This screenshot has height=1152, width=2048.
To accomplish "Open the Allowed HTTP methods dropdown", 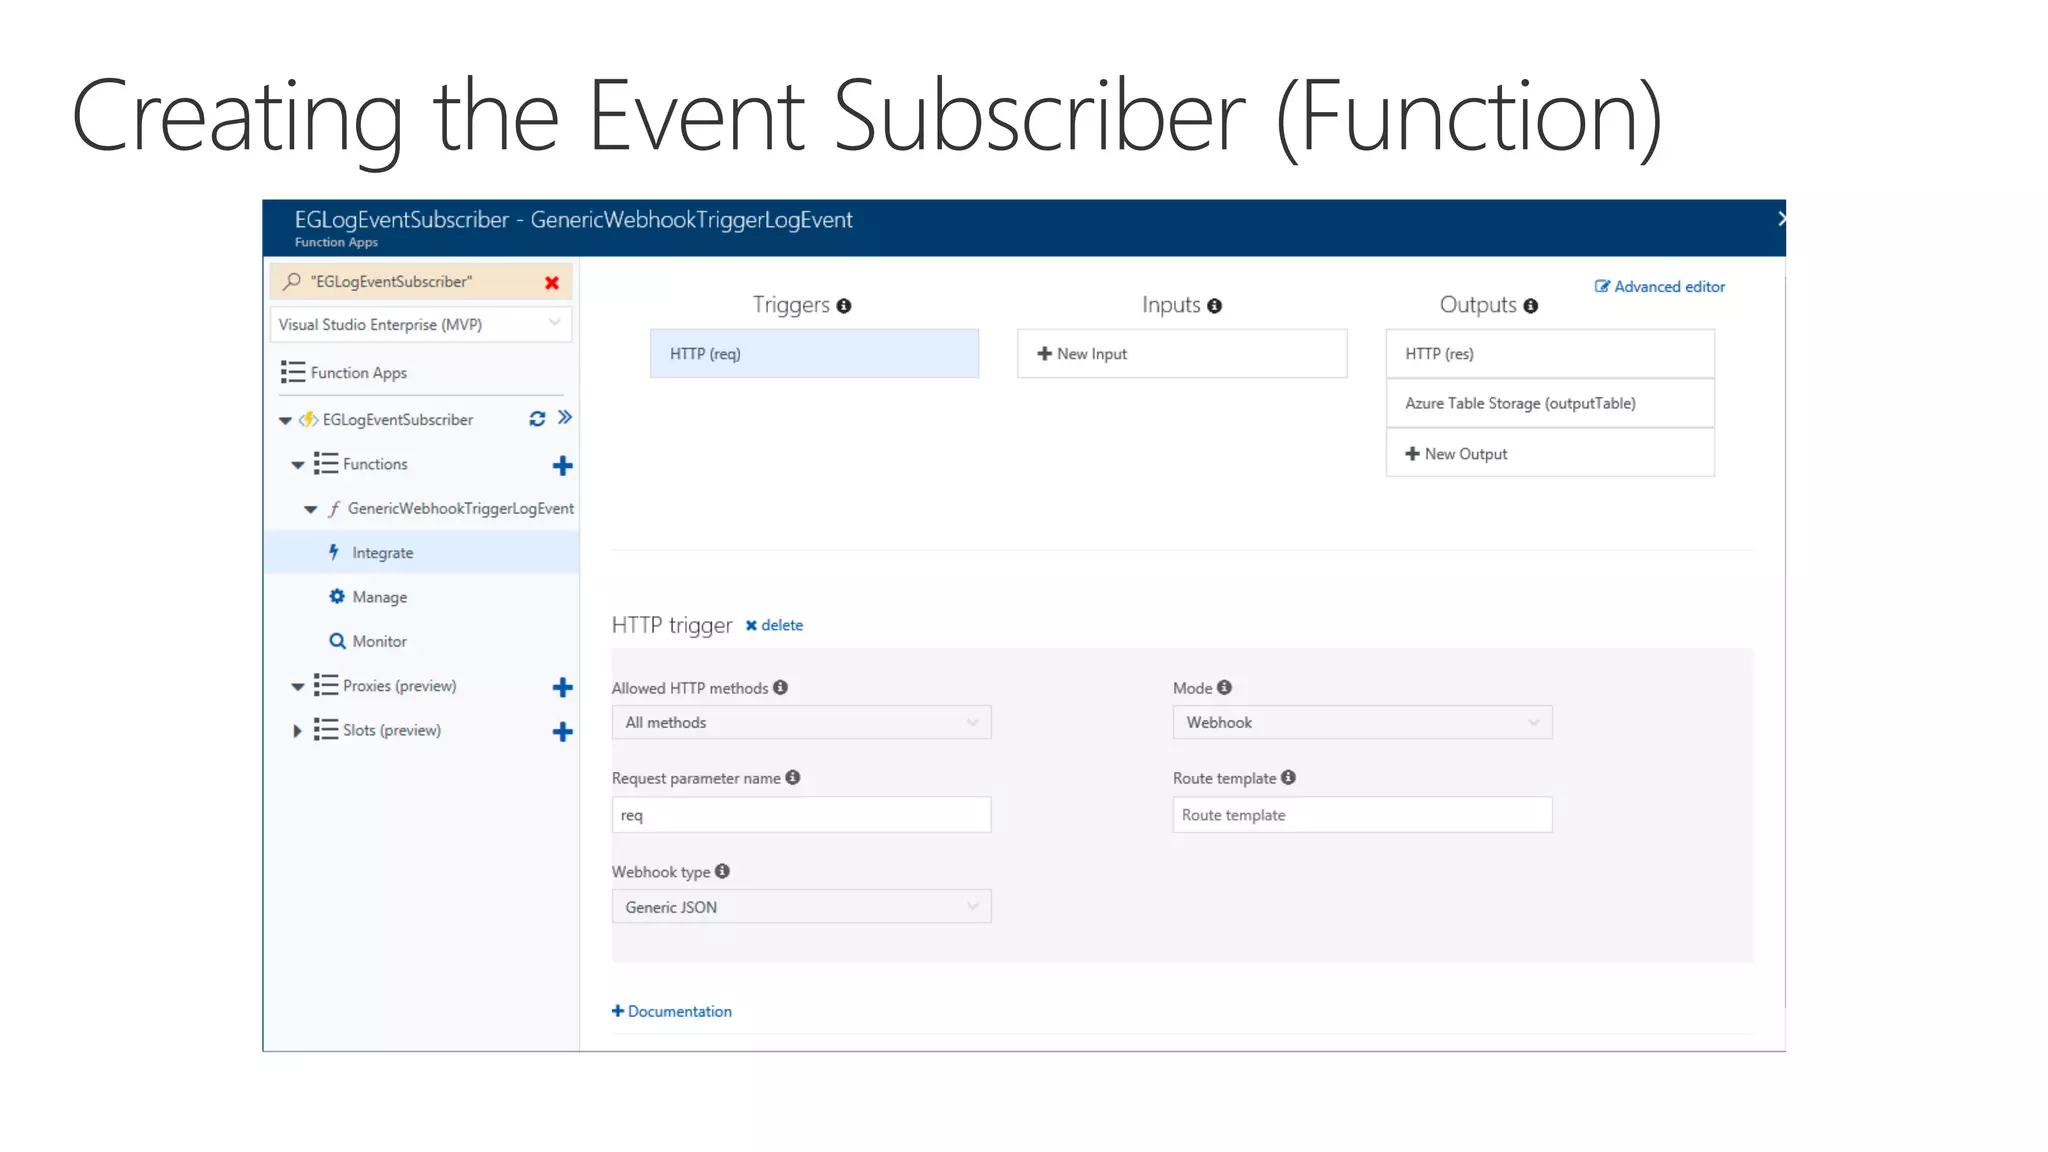I will click(x=801, y=722).
